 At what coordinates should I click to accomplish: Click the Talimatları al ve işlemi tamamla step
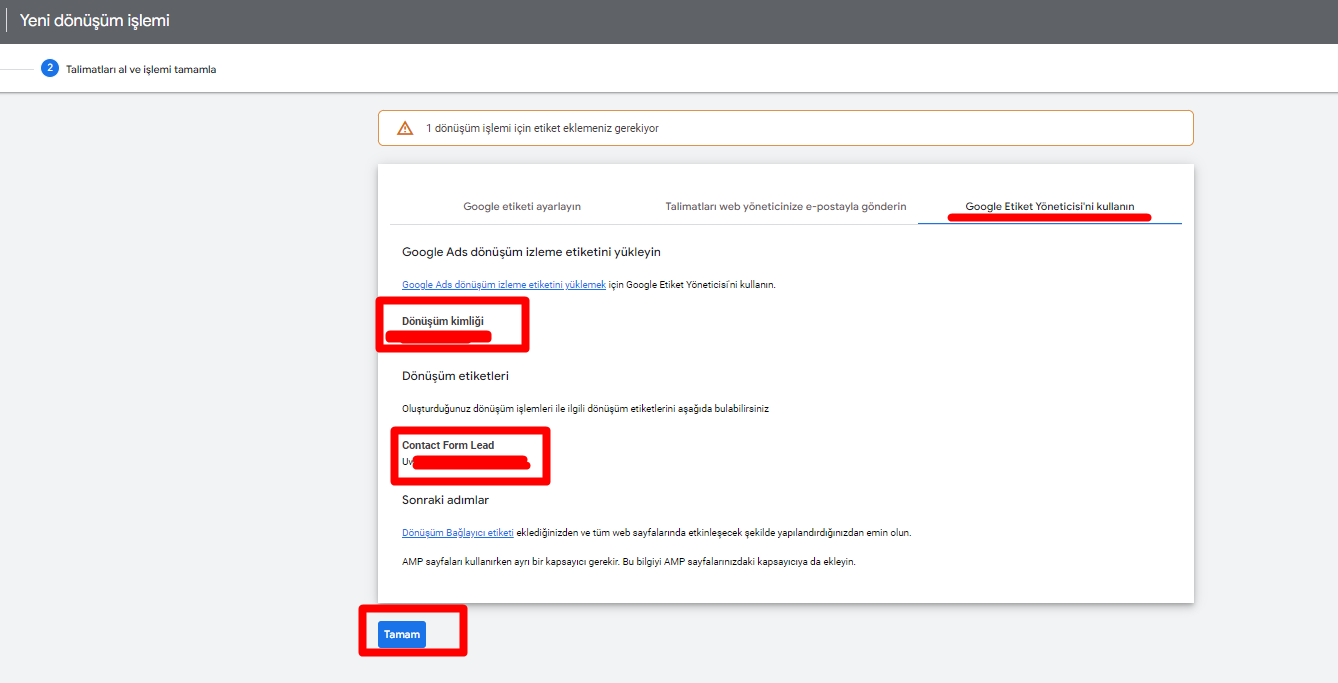pyautogui.click(x=141, y=69)
